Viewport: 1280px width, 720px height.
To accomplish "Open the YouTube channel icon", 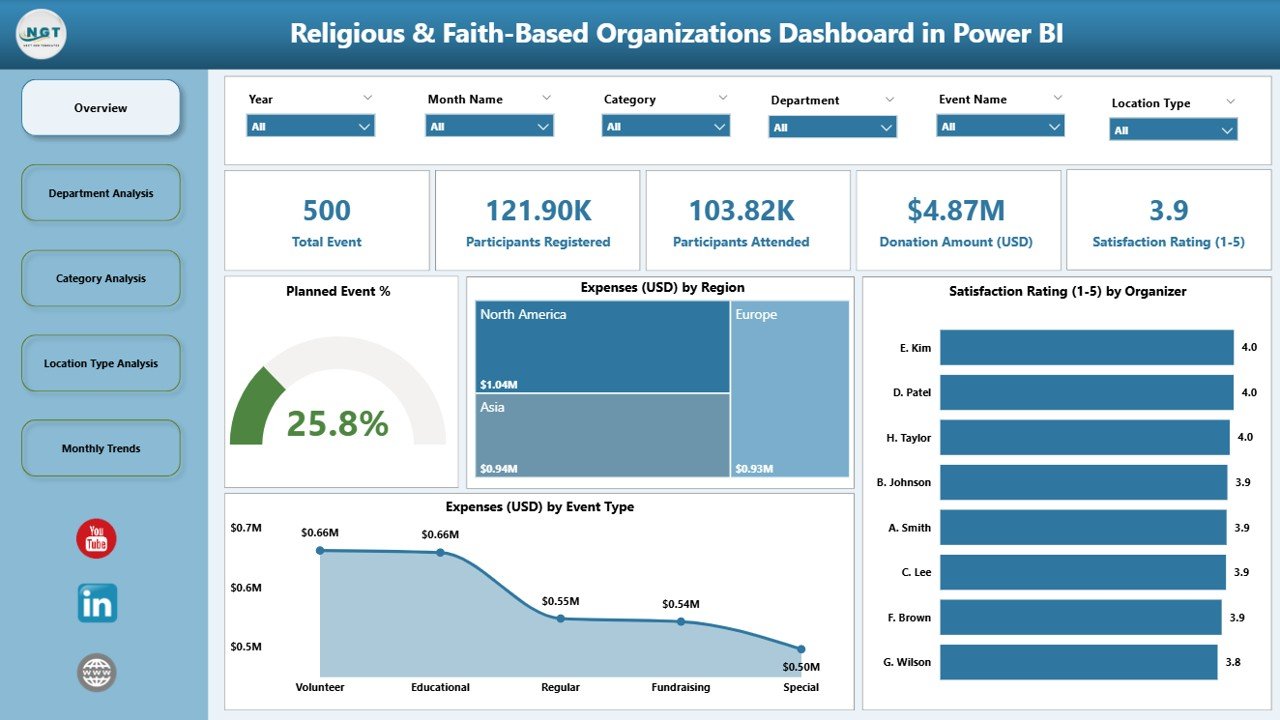I will point(96,539).
